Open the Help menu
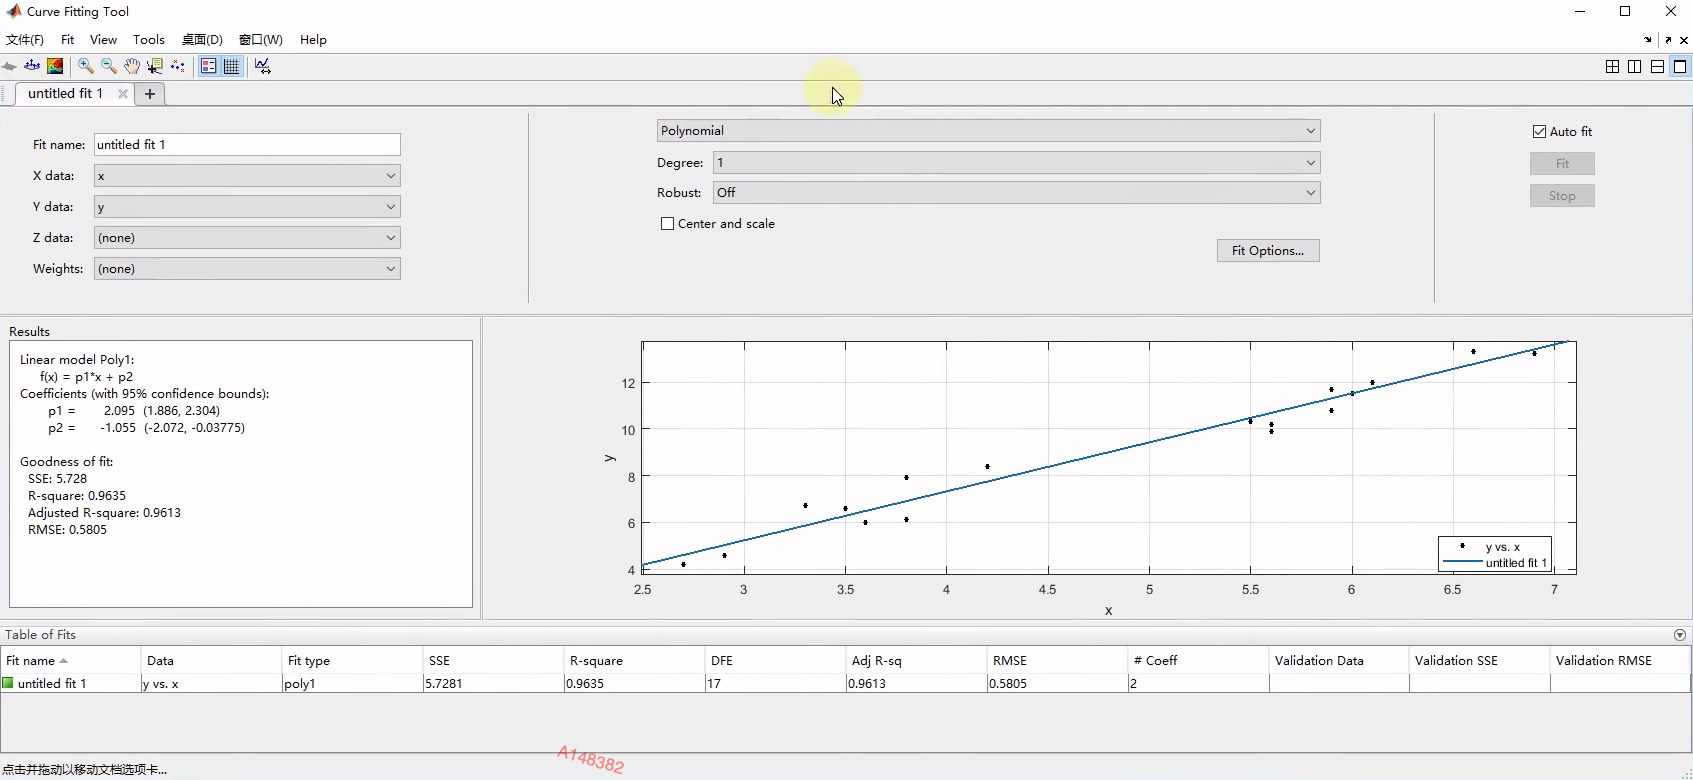 [313, 40]
